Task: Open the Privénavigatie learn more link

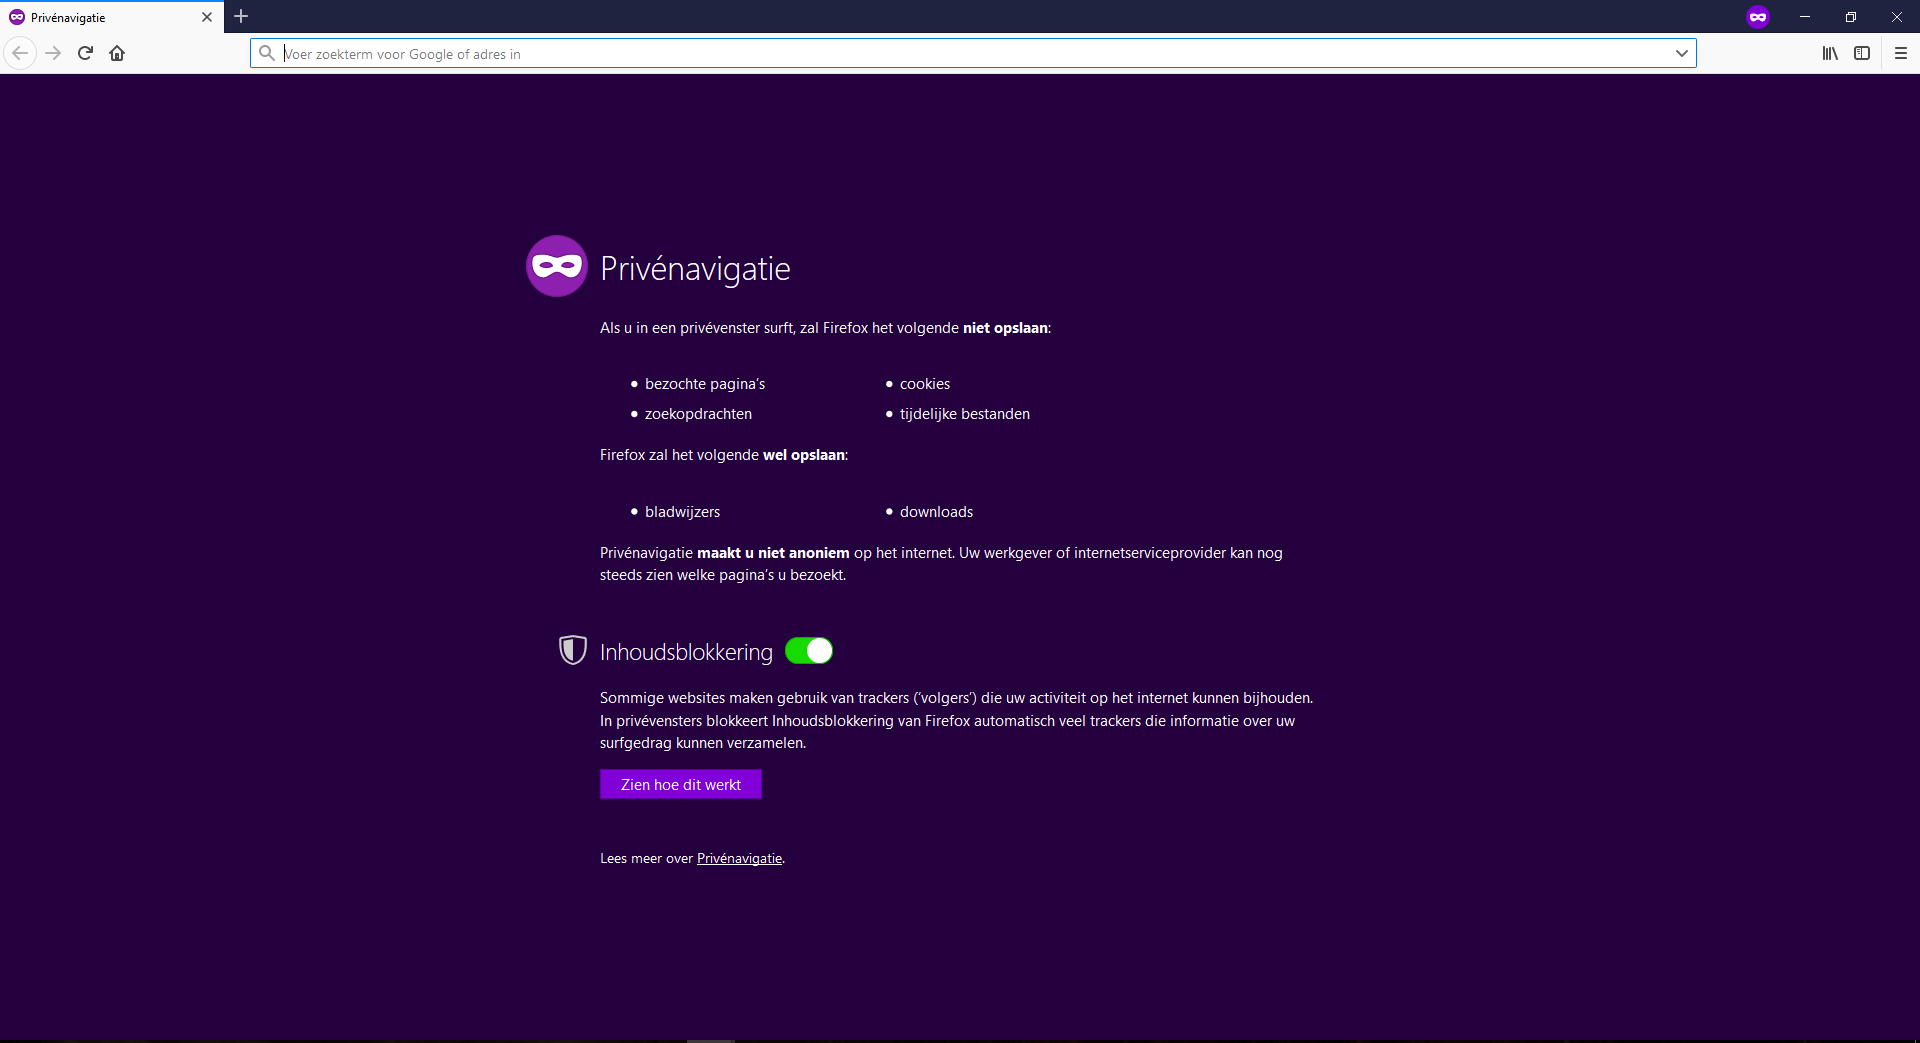Action: [x=739, y=858]
